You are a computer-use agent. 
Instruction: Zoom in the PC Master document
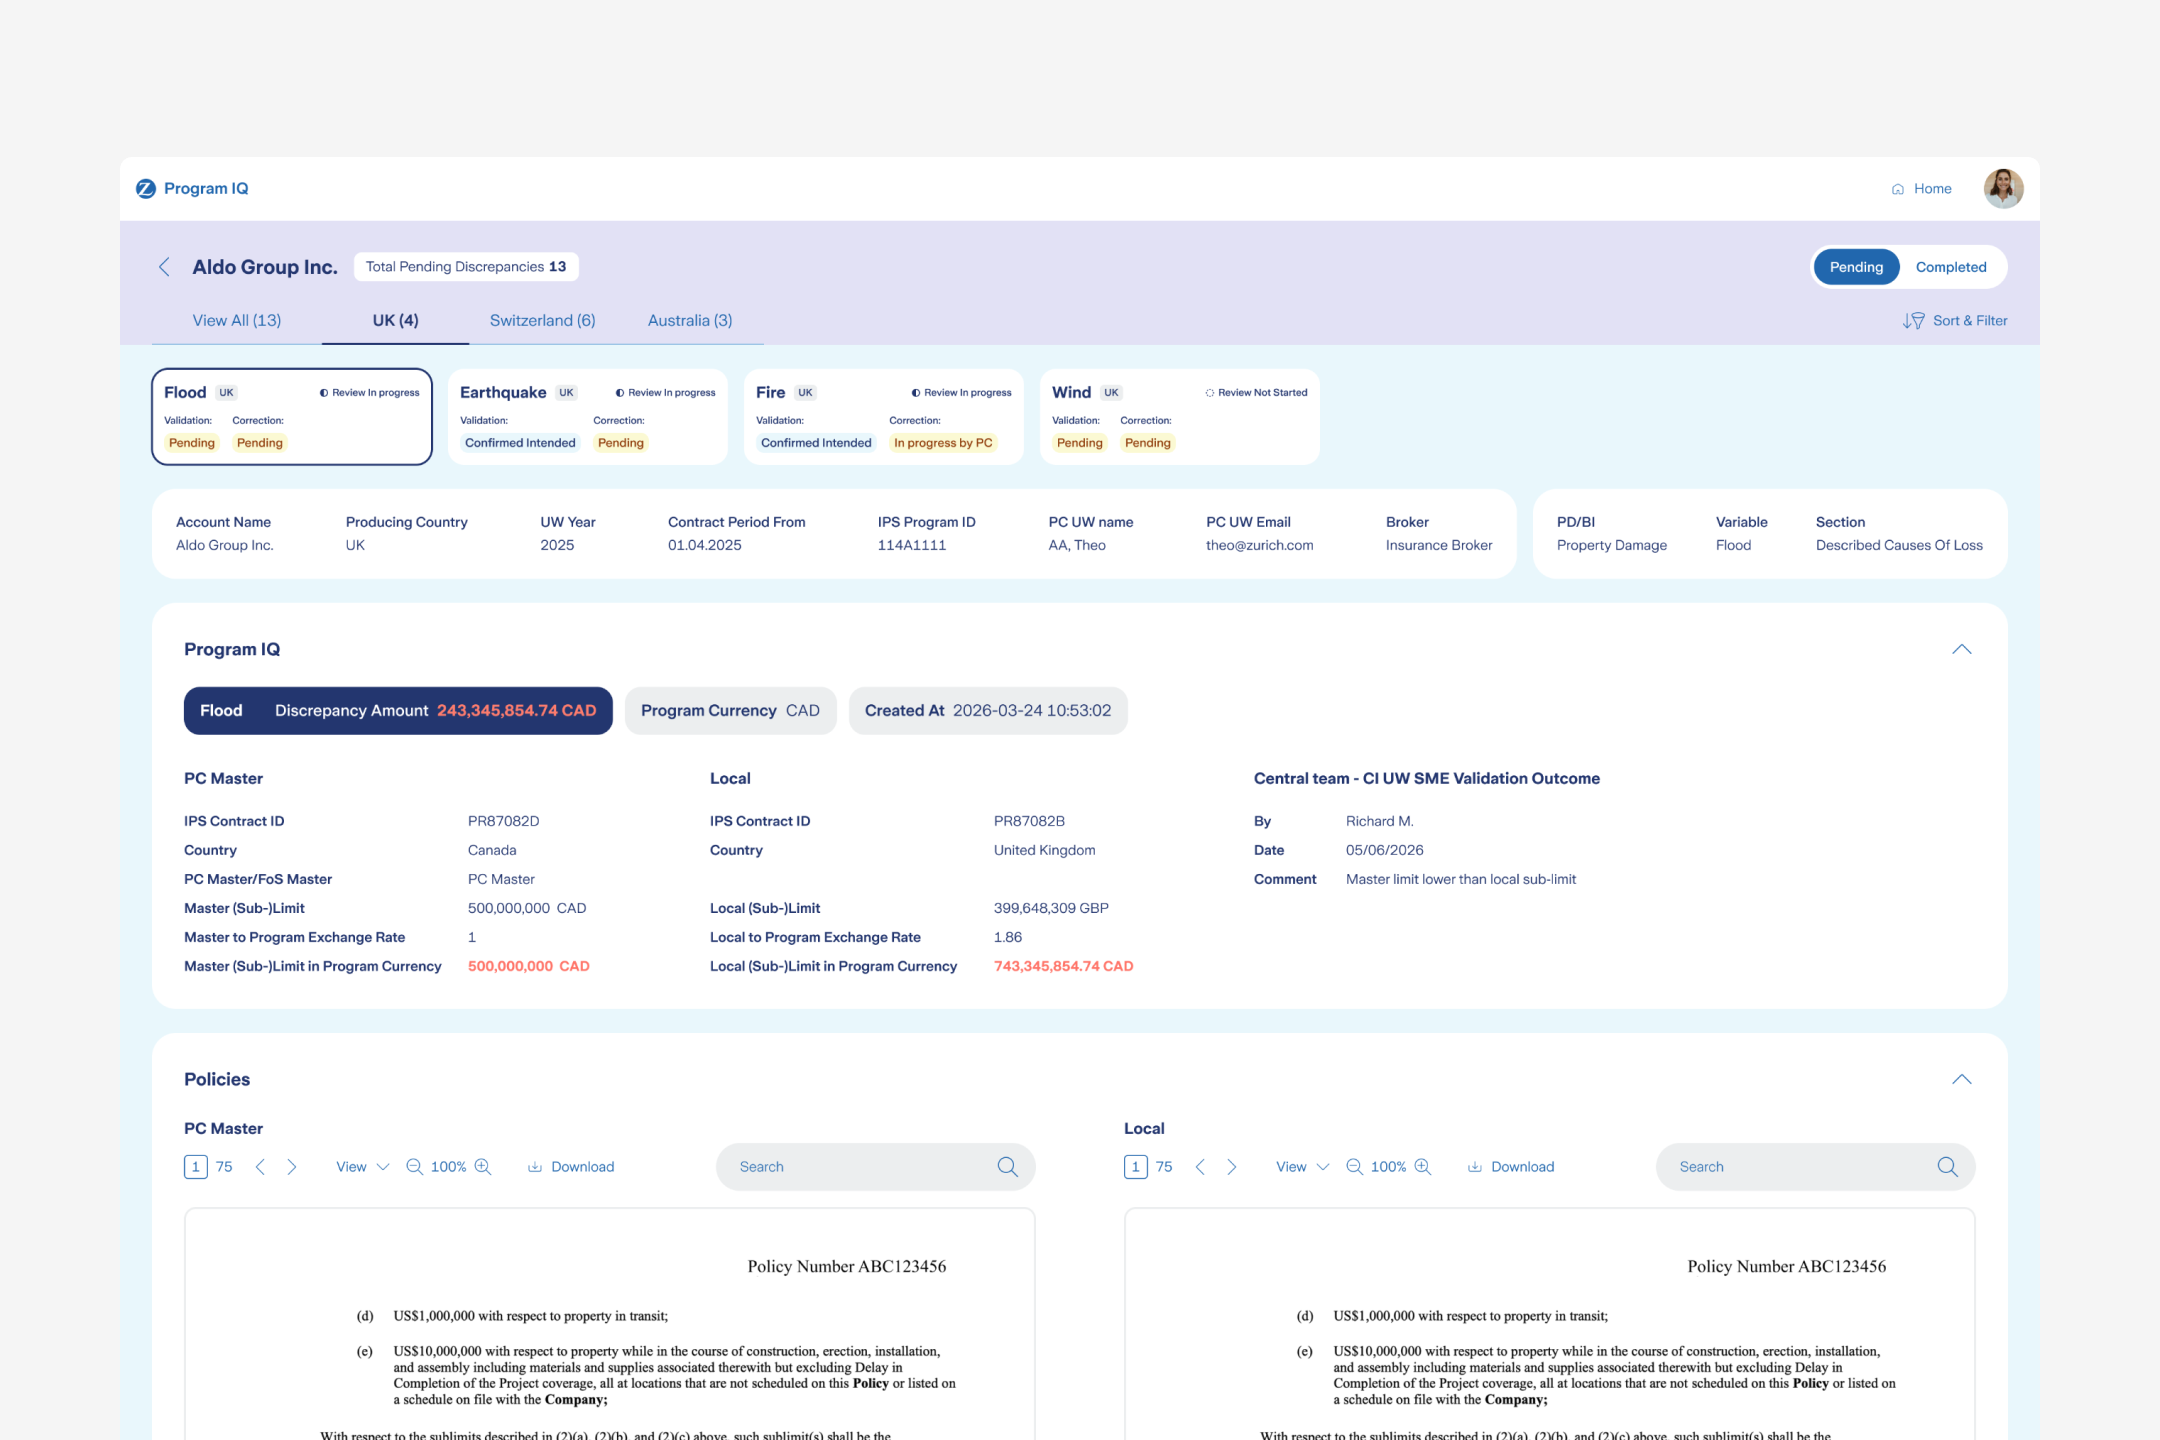[483, 1167]
